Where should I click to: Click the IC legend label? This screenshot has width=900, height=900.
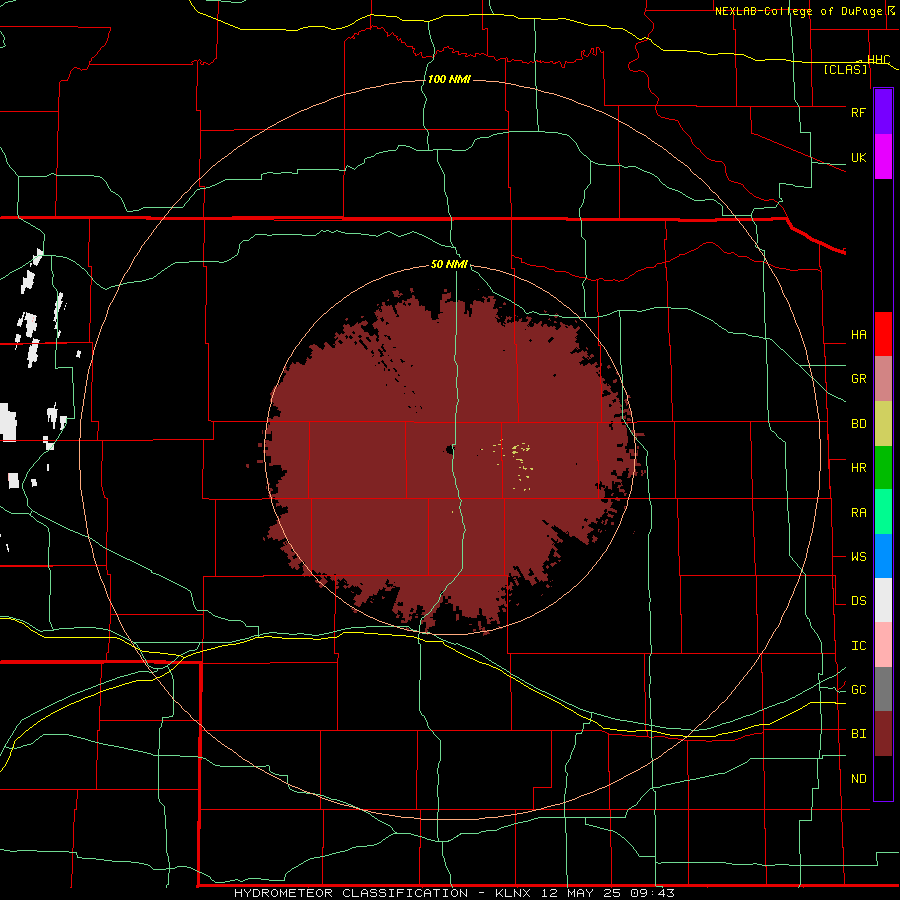[x=858, y=646]
